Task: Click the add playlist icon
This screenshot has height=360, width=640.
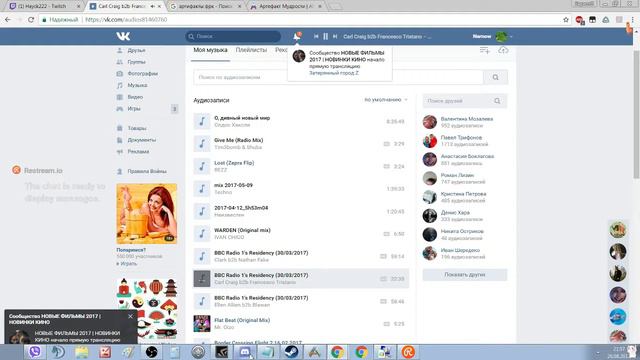Action: (x=484, y=50)
